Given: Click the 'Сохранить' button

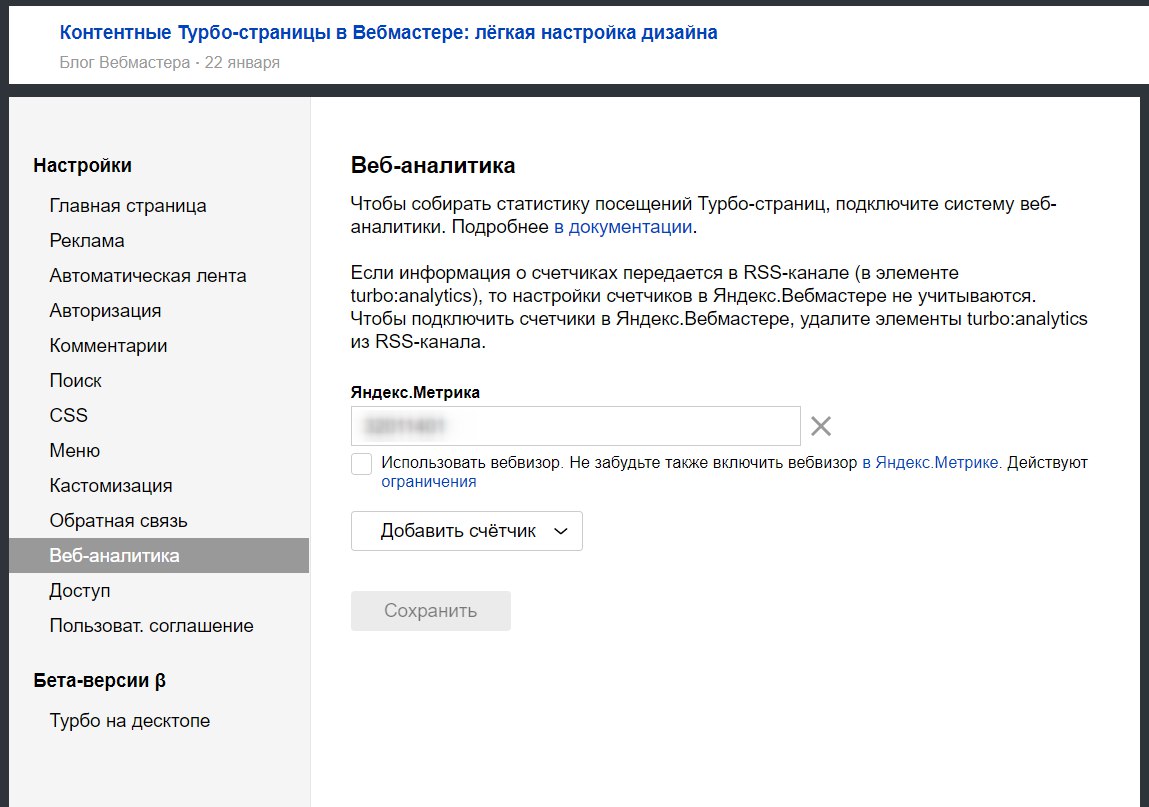Looking at the screenshot, I should tap(431, 611).
